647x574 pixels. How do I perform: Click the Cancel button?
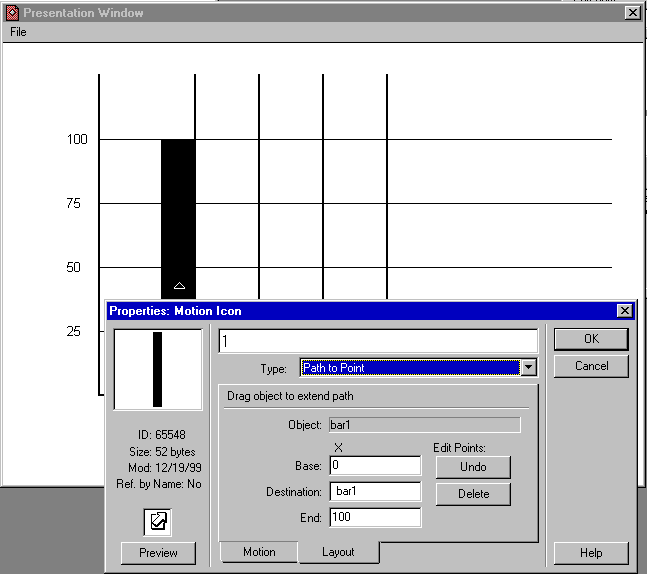click(591, 366)
